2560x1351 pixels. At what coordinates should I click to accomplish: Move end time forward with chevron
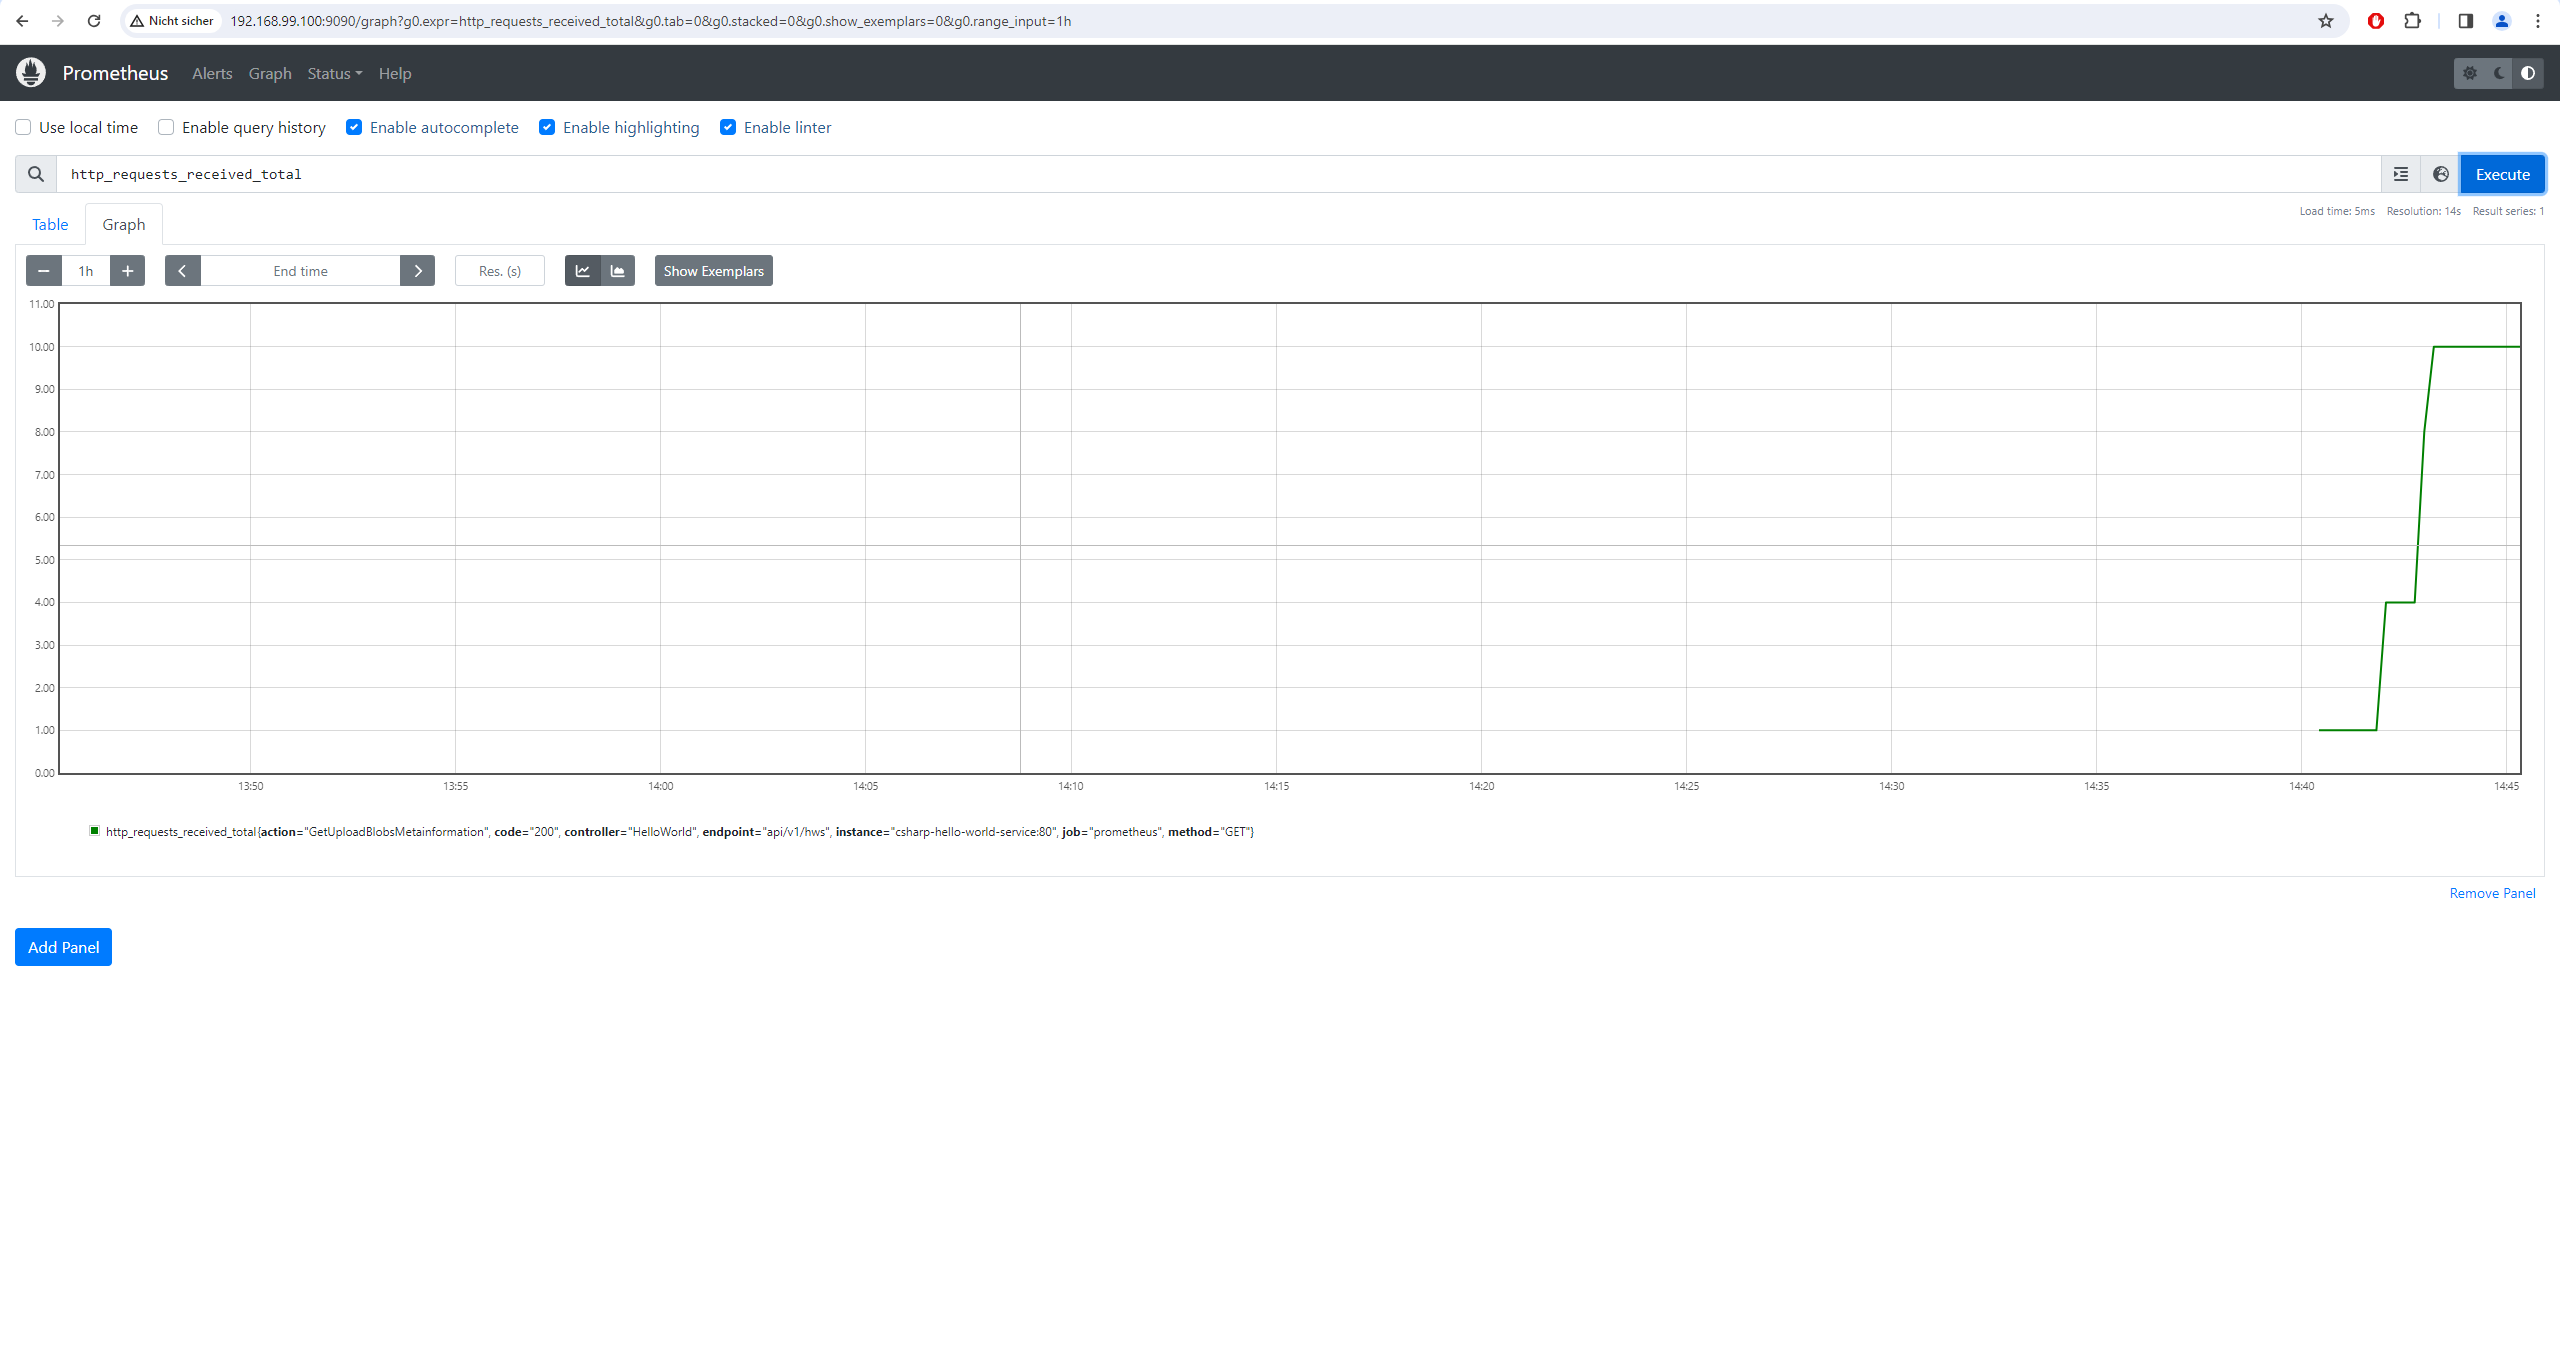(x=418, y=271)
